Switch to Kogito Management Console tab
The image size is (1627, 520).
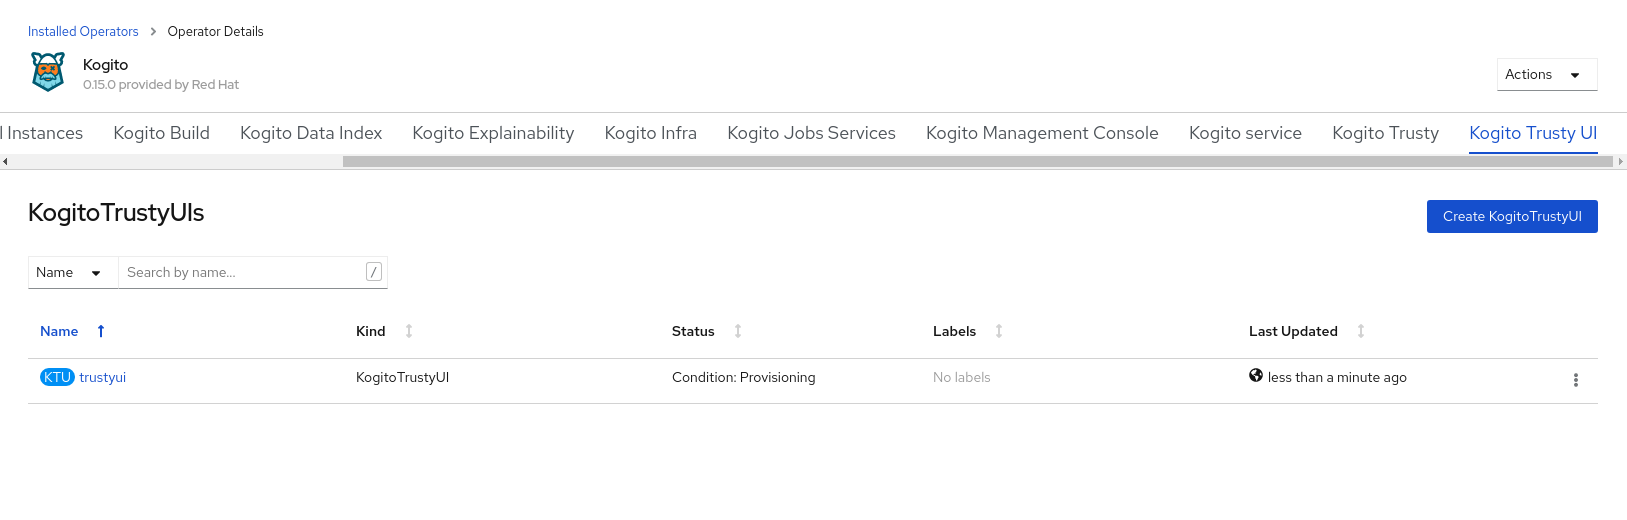coord(1042,133)
